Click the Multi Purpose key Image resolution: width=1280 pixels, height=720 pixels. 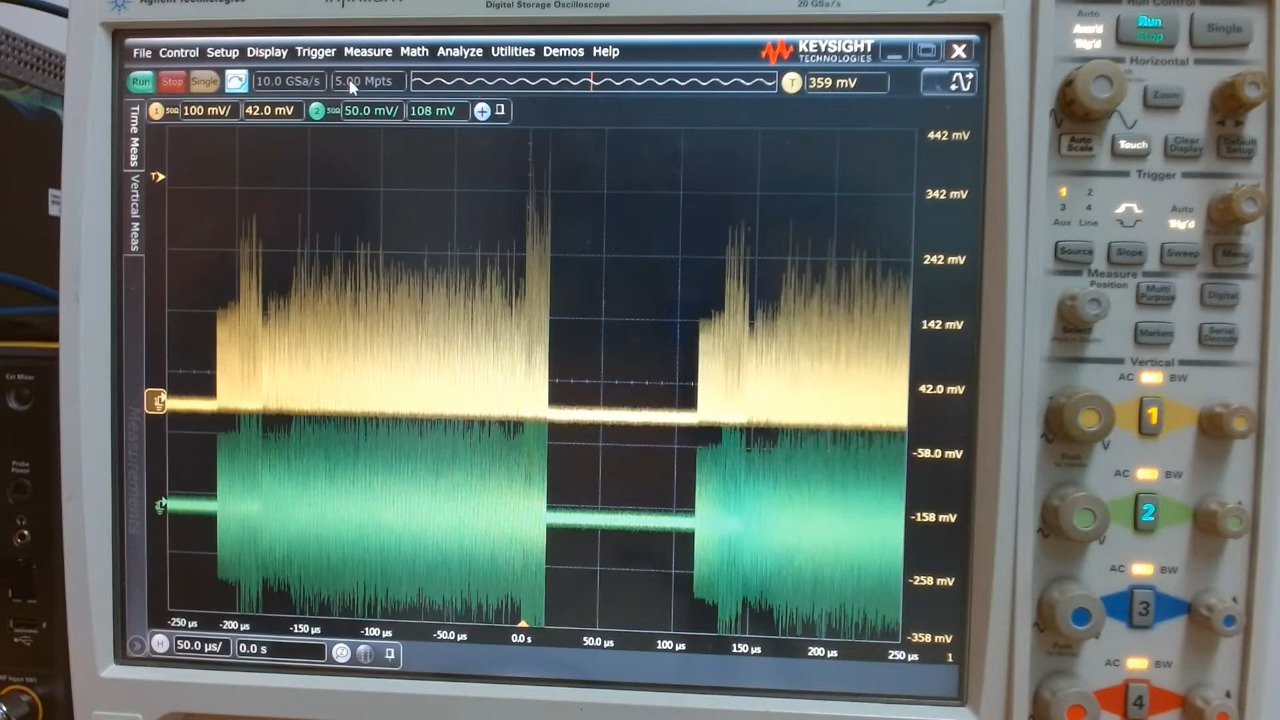click(1155, 294)
